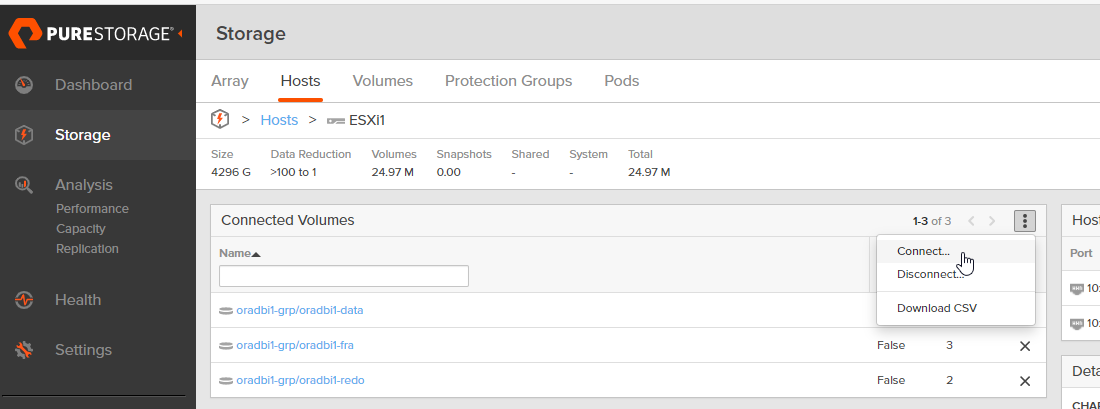This screenshot has width=1100, height=409.
Task: Click ESXi1 breadcrumb text
Action: click(367, 120)
